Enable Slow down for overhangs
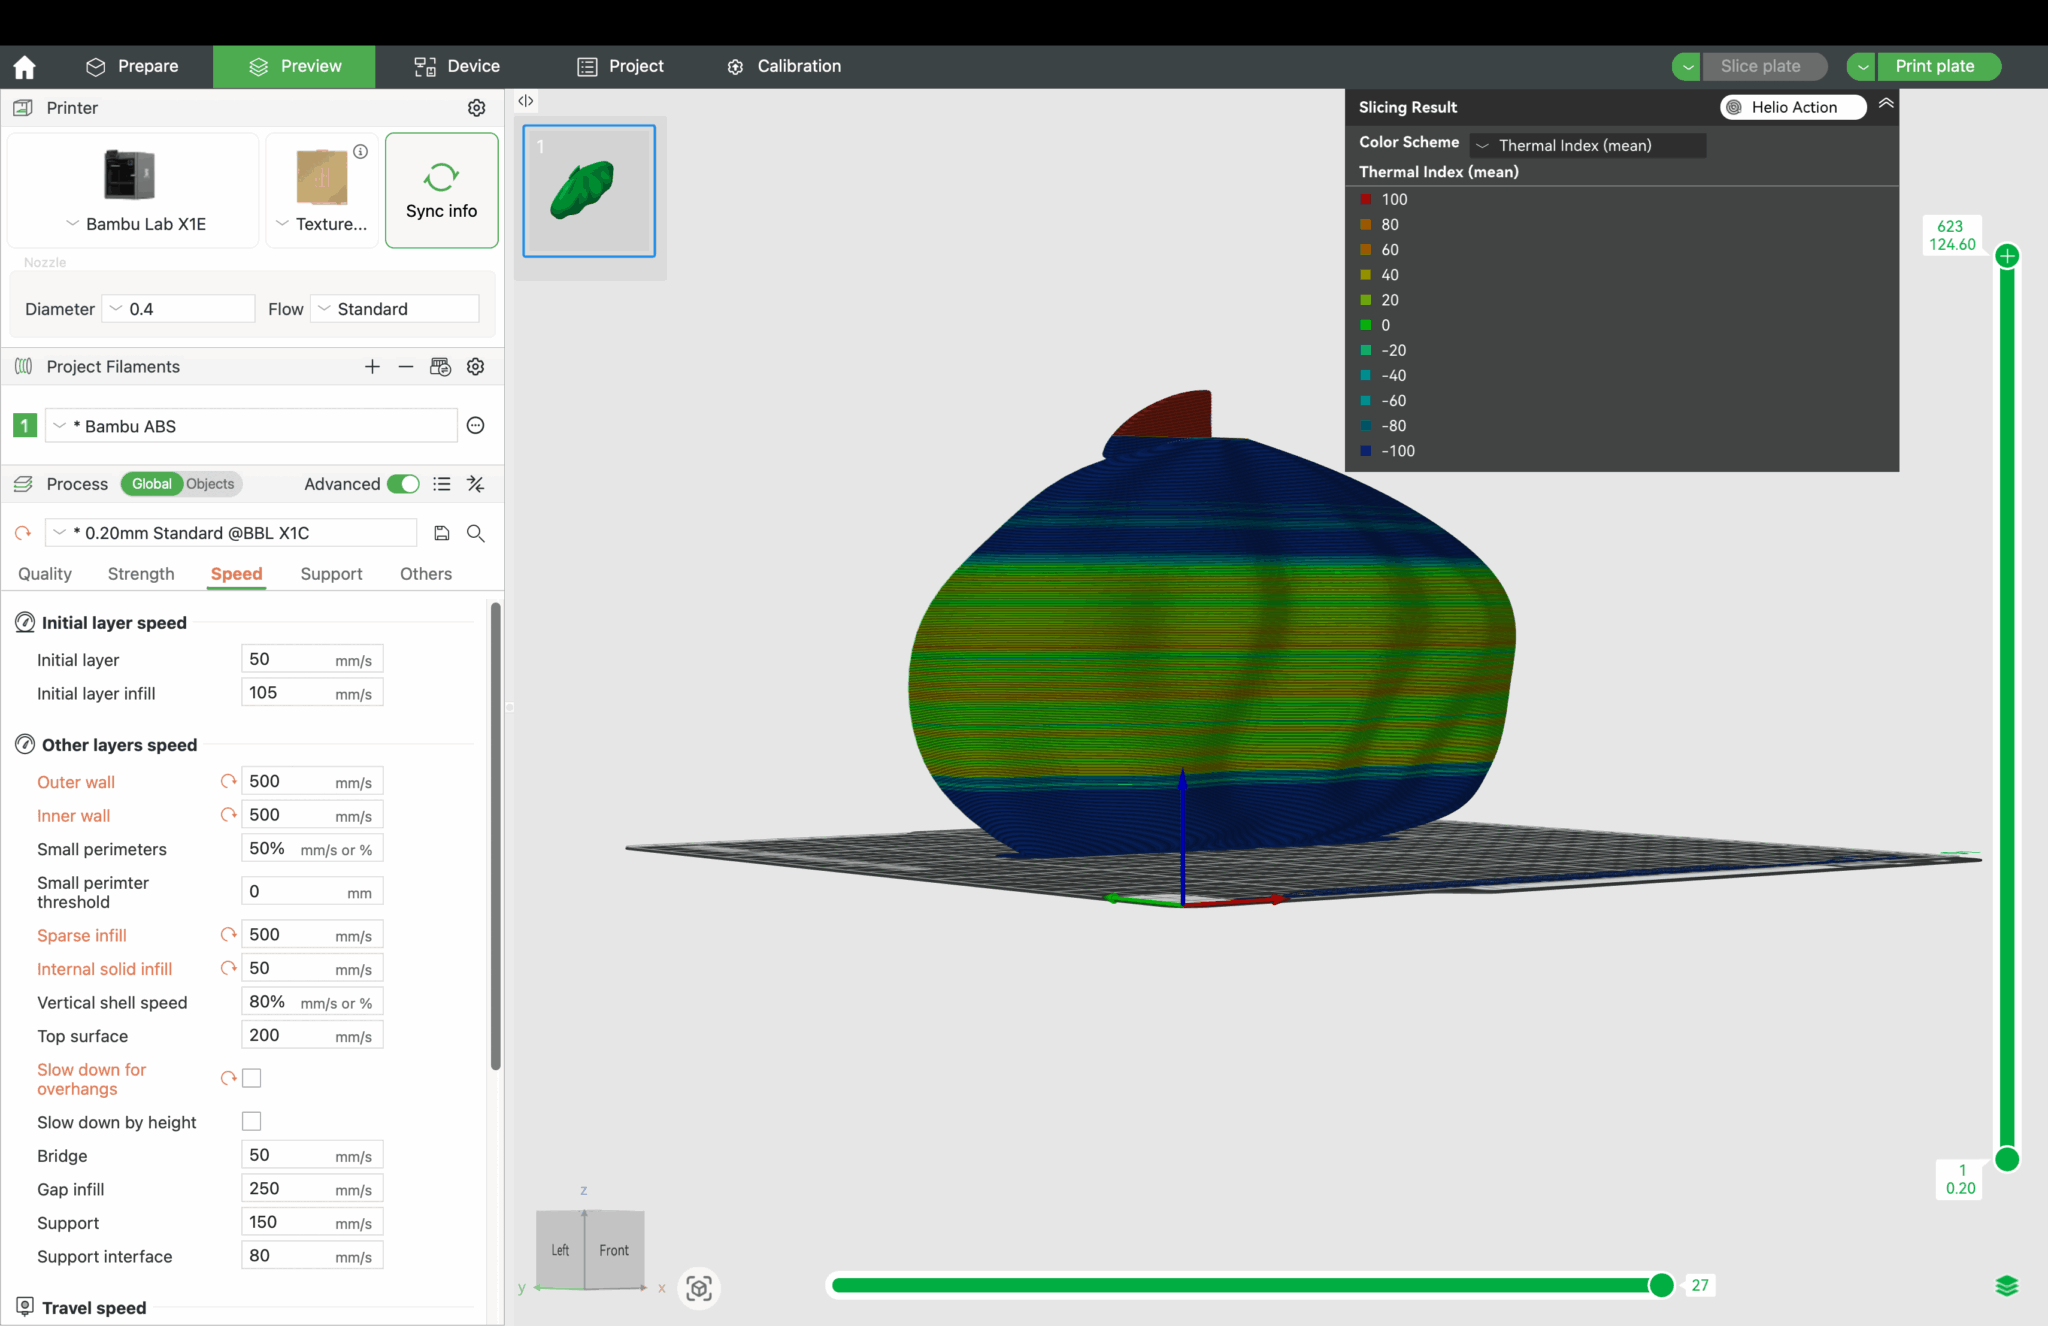Screen dimensions: 2048x1326 251,1078
